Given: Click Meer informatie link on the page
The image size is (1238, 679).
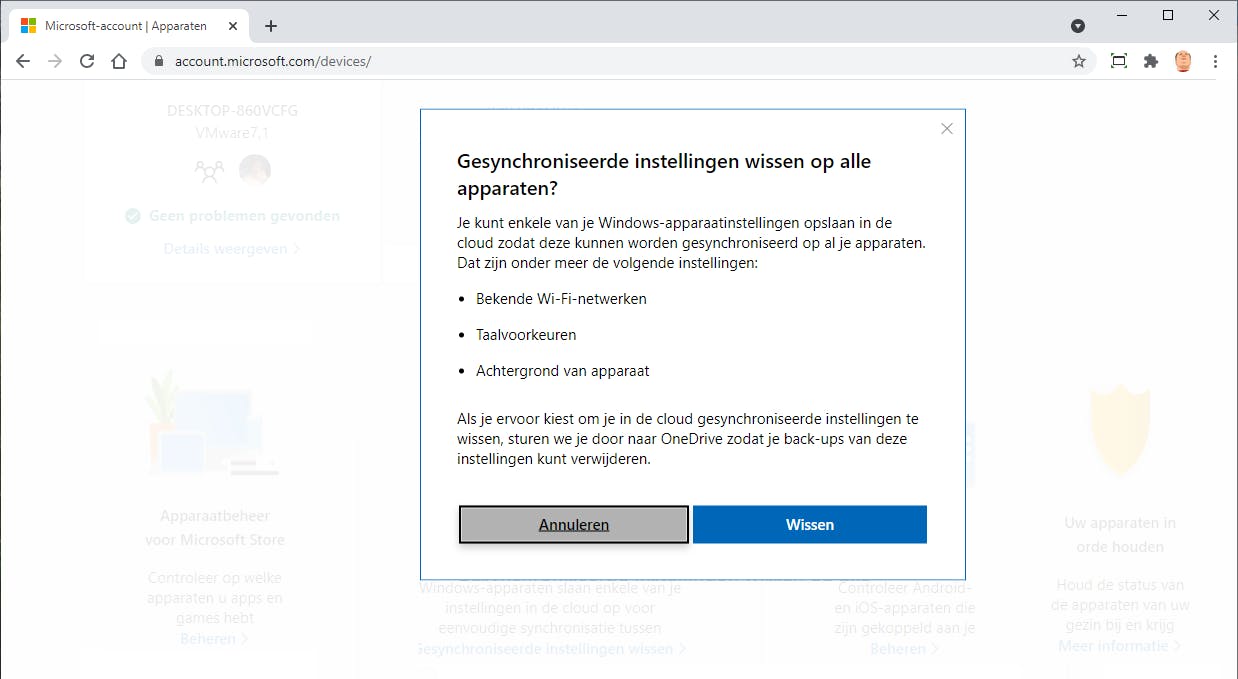Looking at the screenshot, I should click(1119, 646).
